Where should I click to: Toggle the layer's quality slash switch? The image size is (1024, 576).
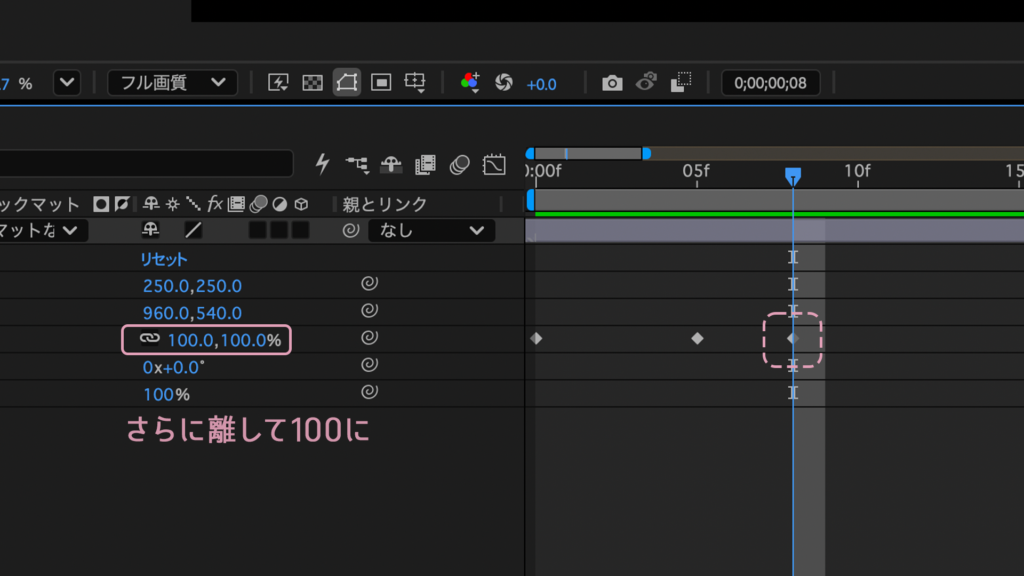tap(193, 230)
